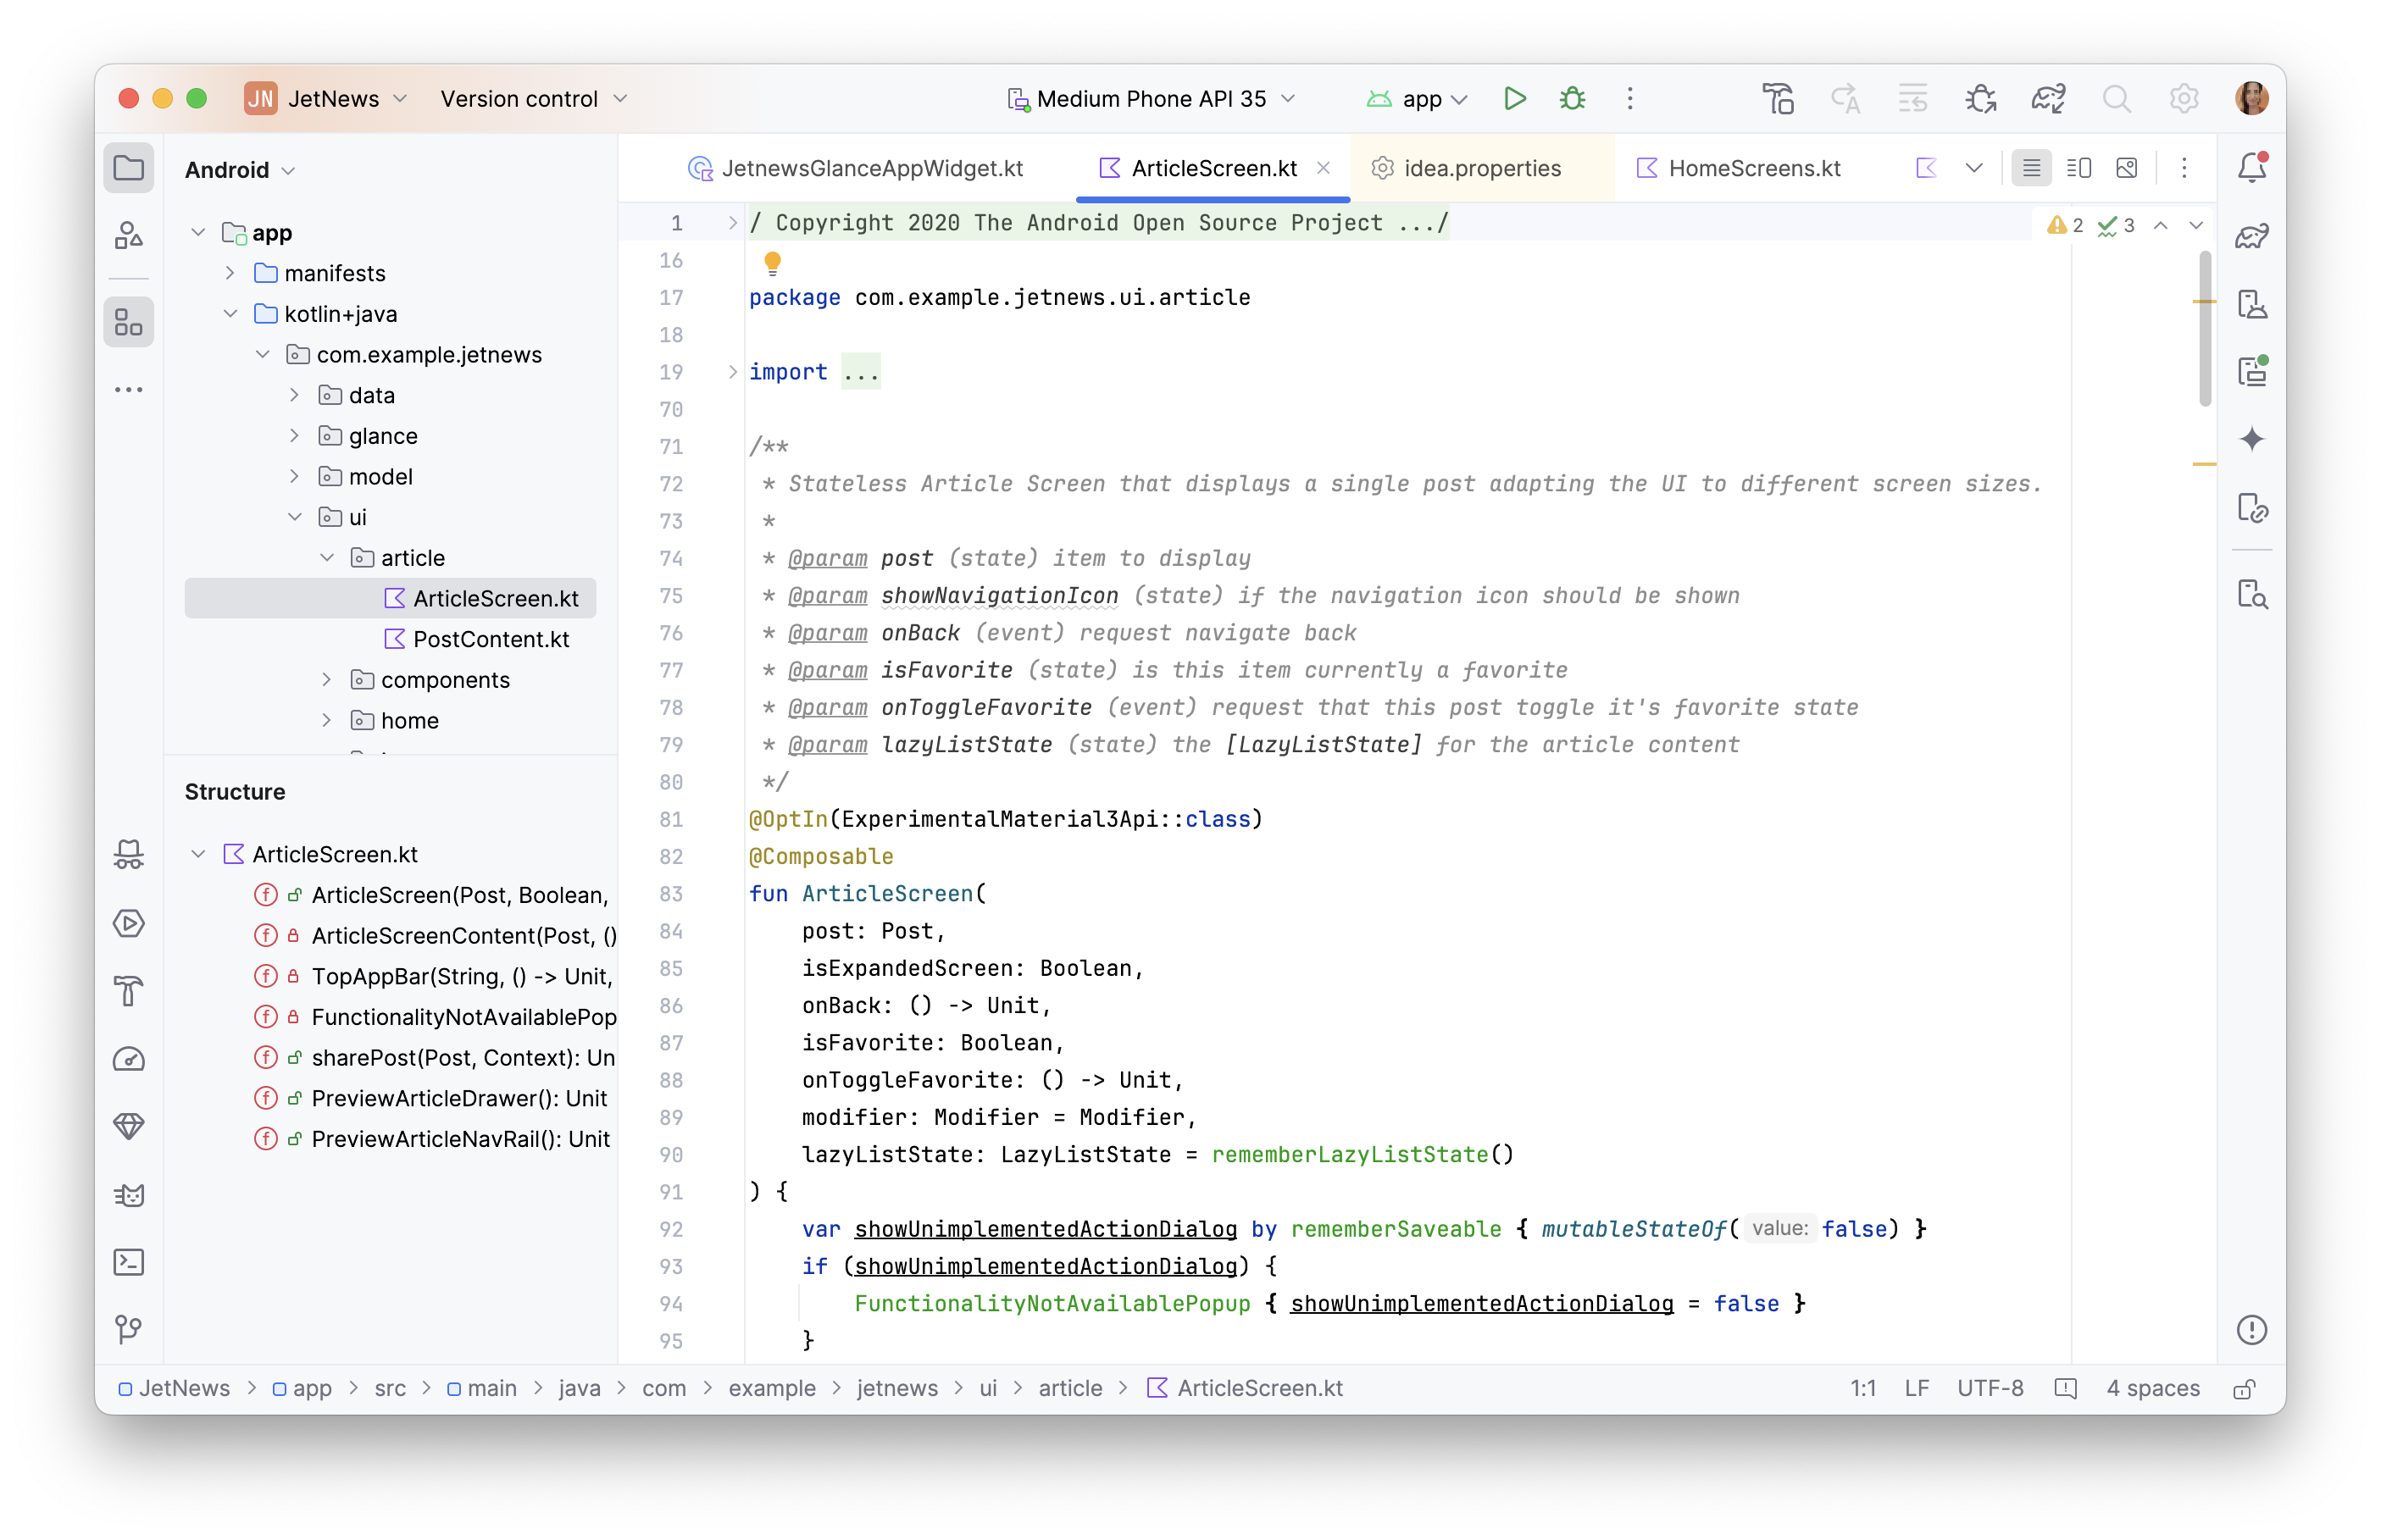The height and width of the screenshot is (1540, 2381).
Task: Run the app with the green play button
Action: (x=1514, y=98)
